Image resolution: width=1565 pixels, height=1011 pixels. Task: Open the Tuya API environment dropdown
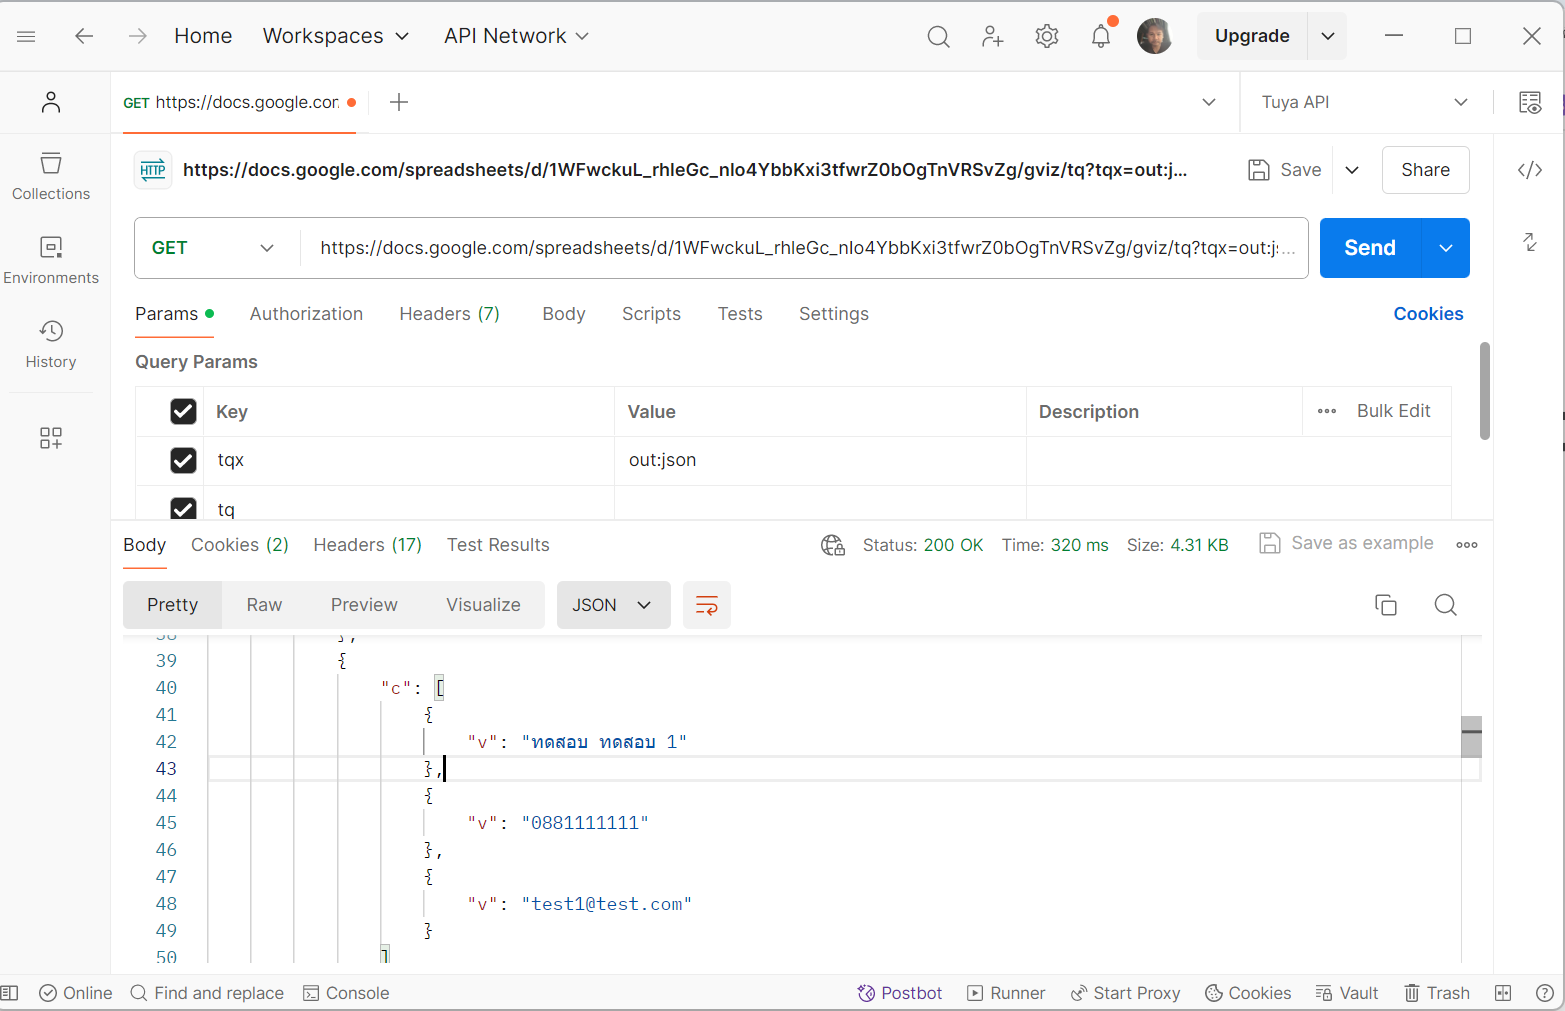pyautogui.click(x=1365, y=102)
